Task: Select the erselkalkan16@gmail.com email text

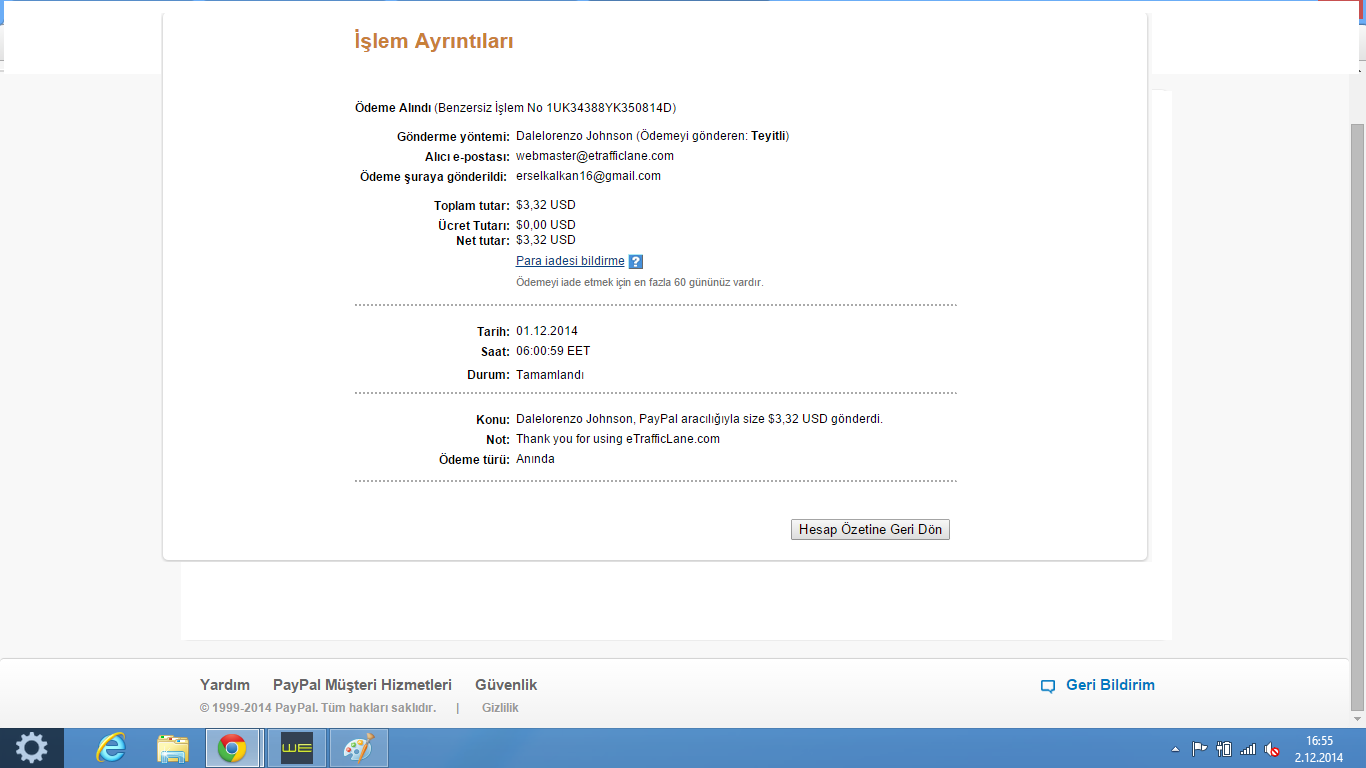Action: point(588,176)
